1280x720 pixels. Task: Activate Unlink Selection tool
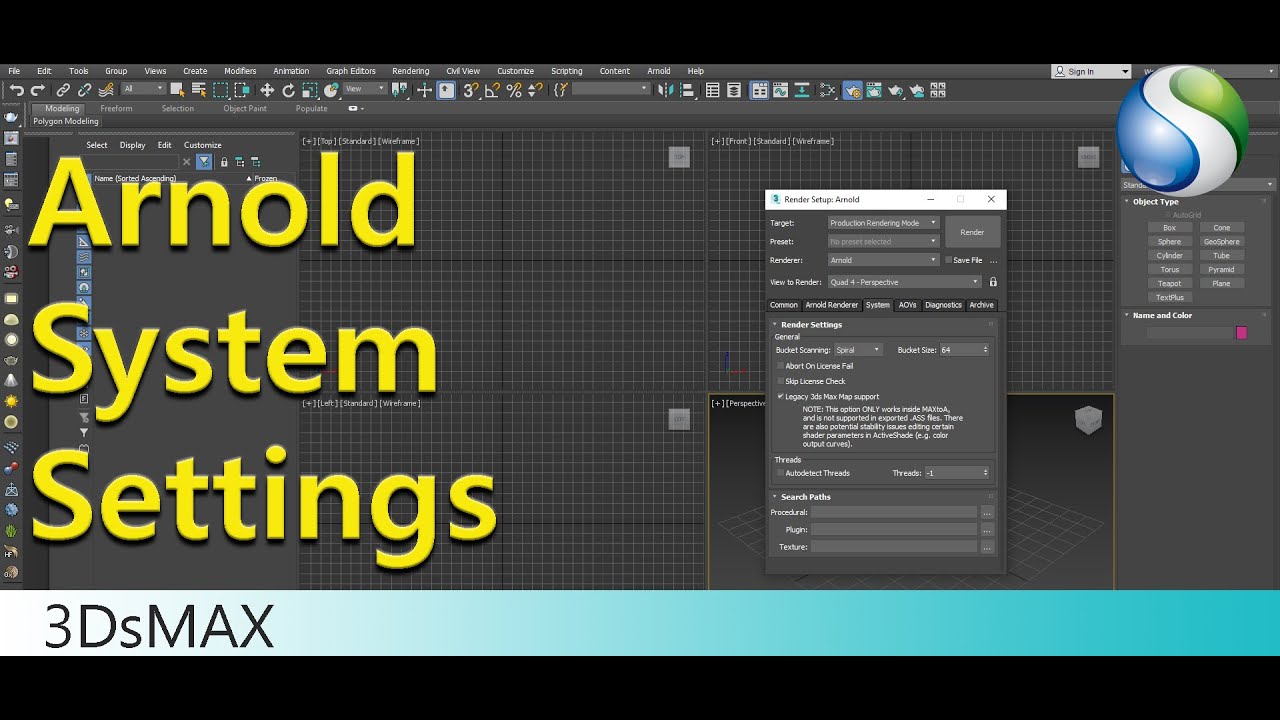85,90
